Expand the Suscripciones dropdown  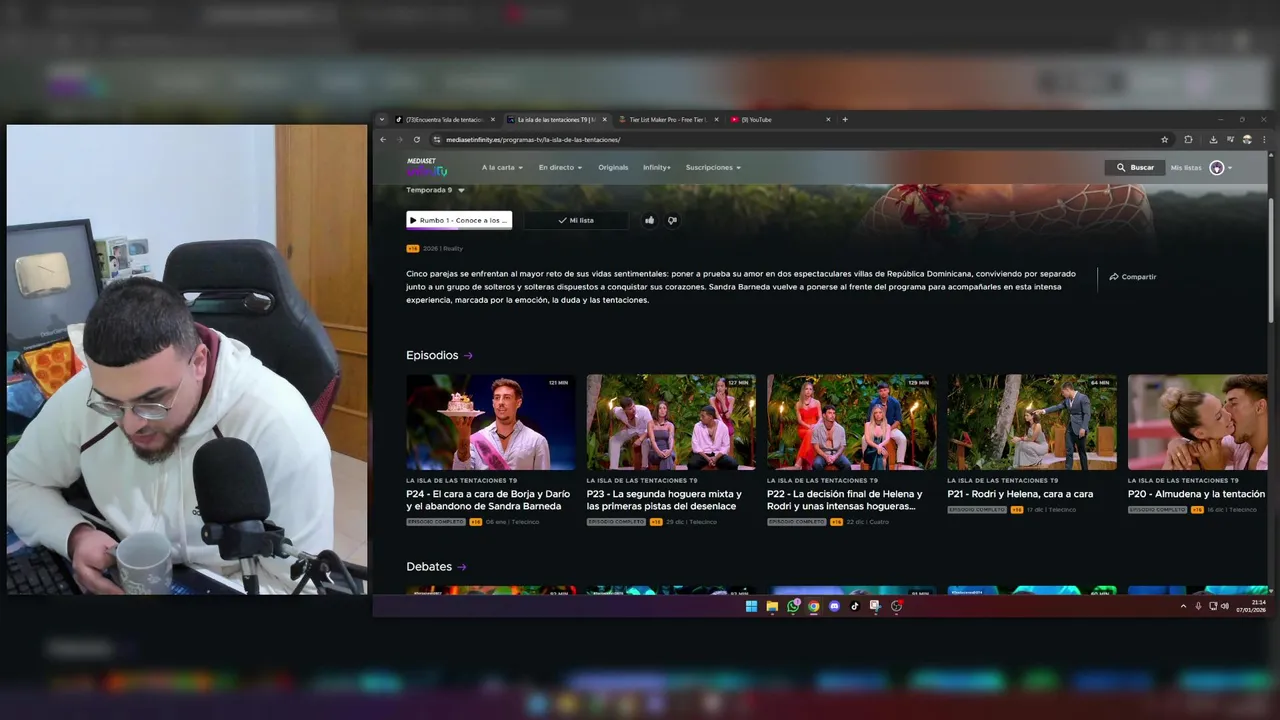point(713,168)
